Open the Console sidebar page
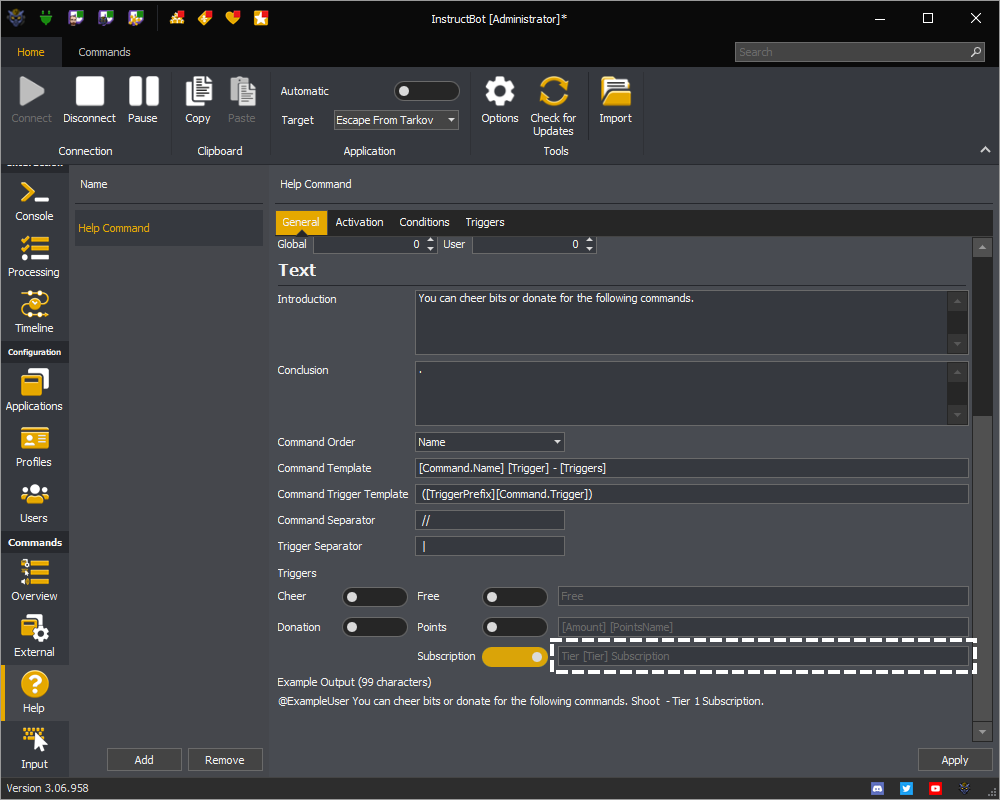This screenshot has height=800, width=1000. pos(34,201)
